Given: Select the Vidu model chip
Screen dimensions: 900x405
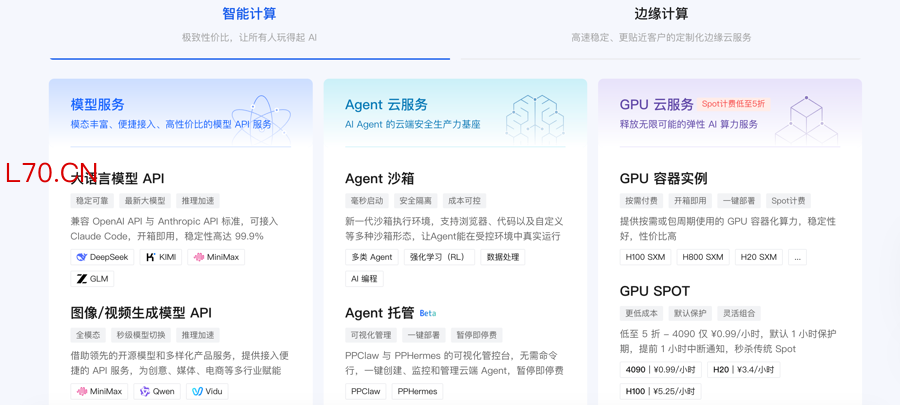Looking at the screenshot, I should pyautogui.click(x=207, y=391).
